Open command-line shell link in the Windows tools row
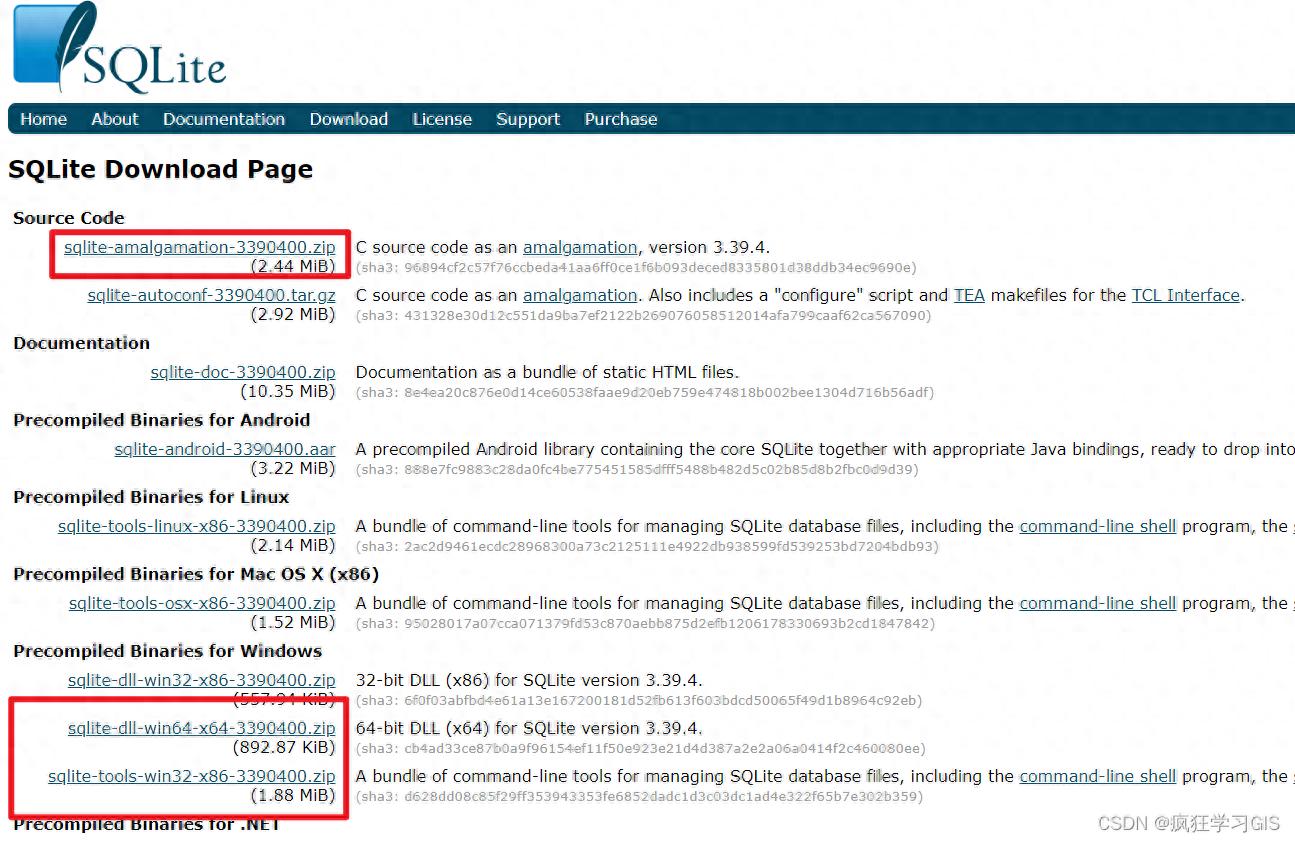Screen dimensions: 1295x842 tap(1098, 776)
